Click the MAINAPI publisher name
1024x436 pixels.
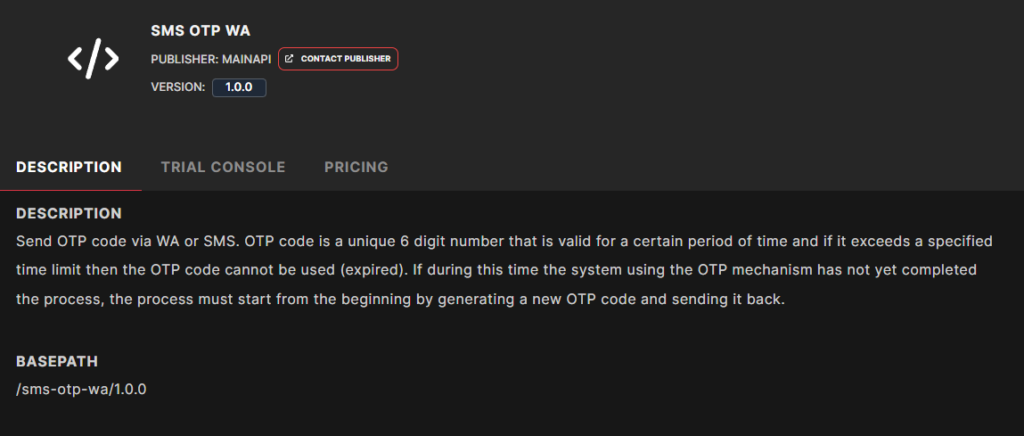pyautogui.click(x=246, y=59)
